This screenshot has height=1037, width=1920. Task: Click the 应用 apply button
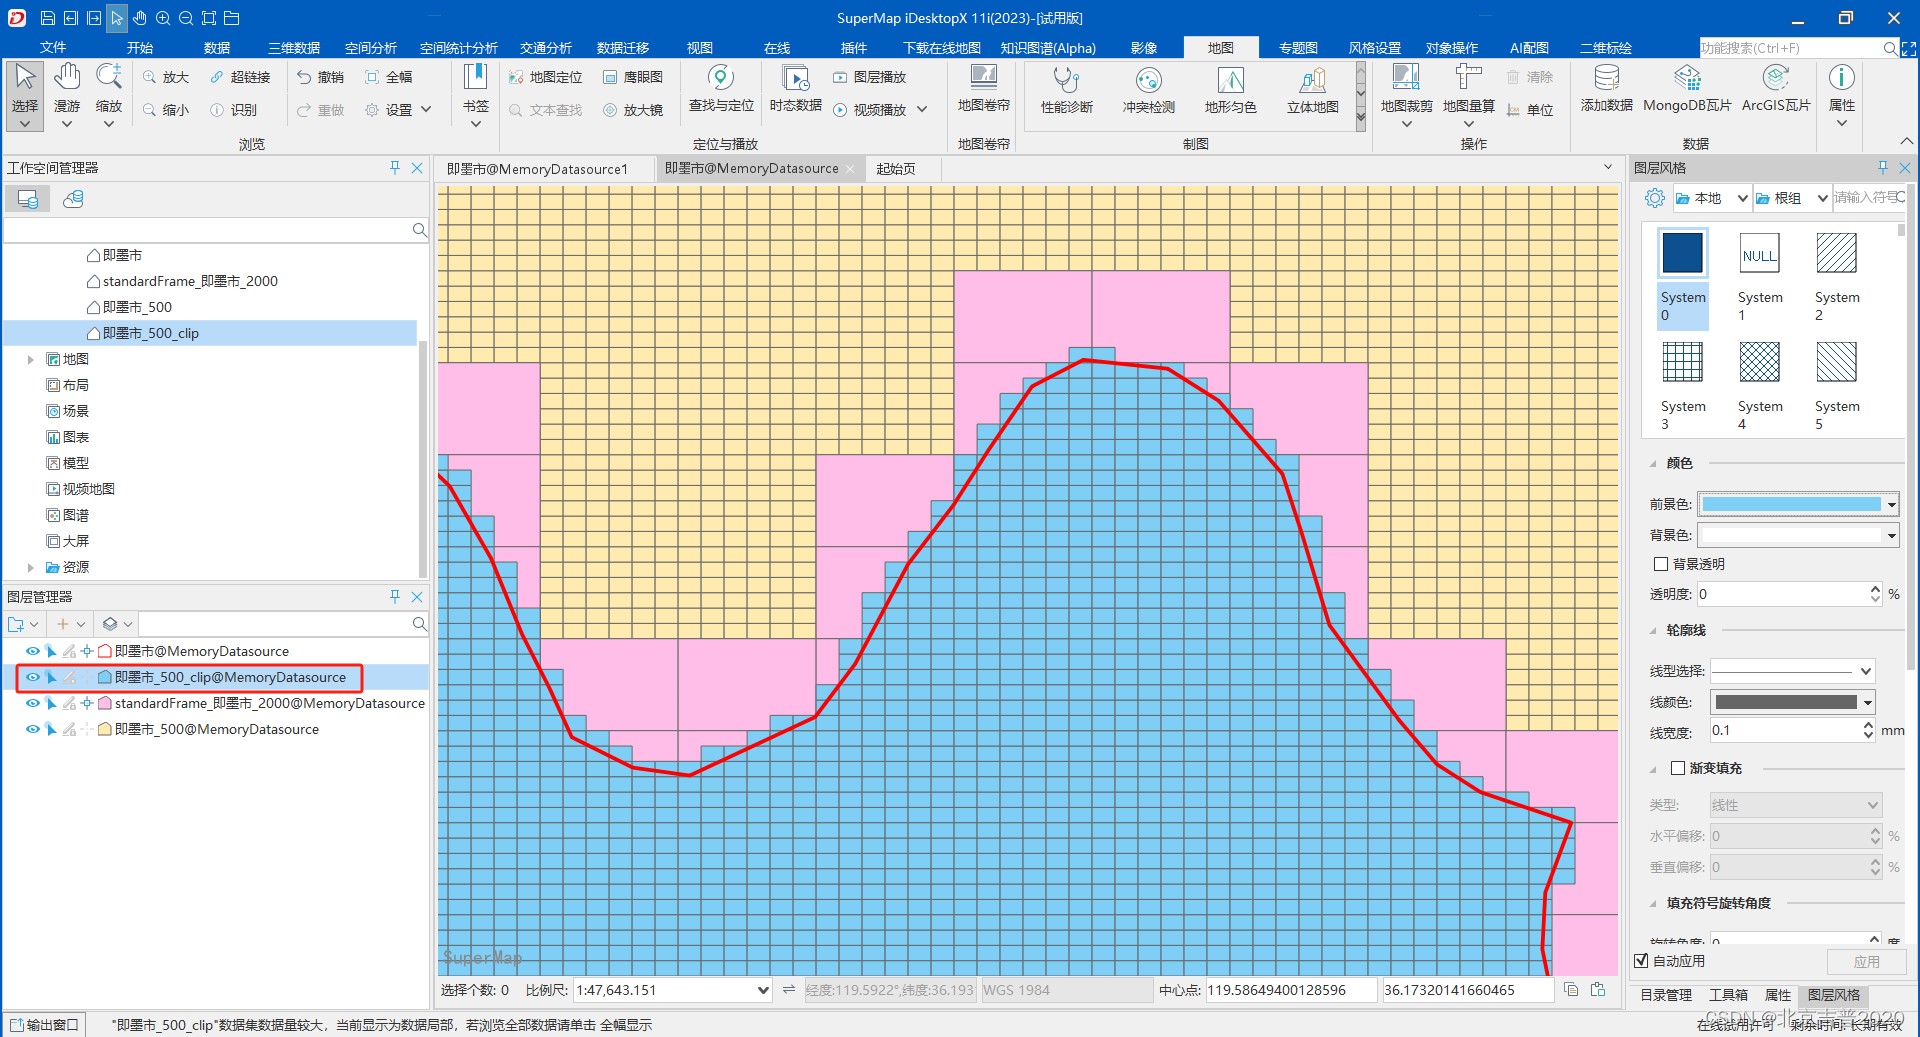point(1866,961)
